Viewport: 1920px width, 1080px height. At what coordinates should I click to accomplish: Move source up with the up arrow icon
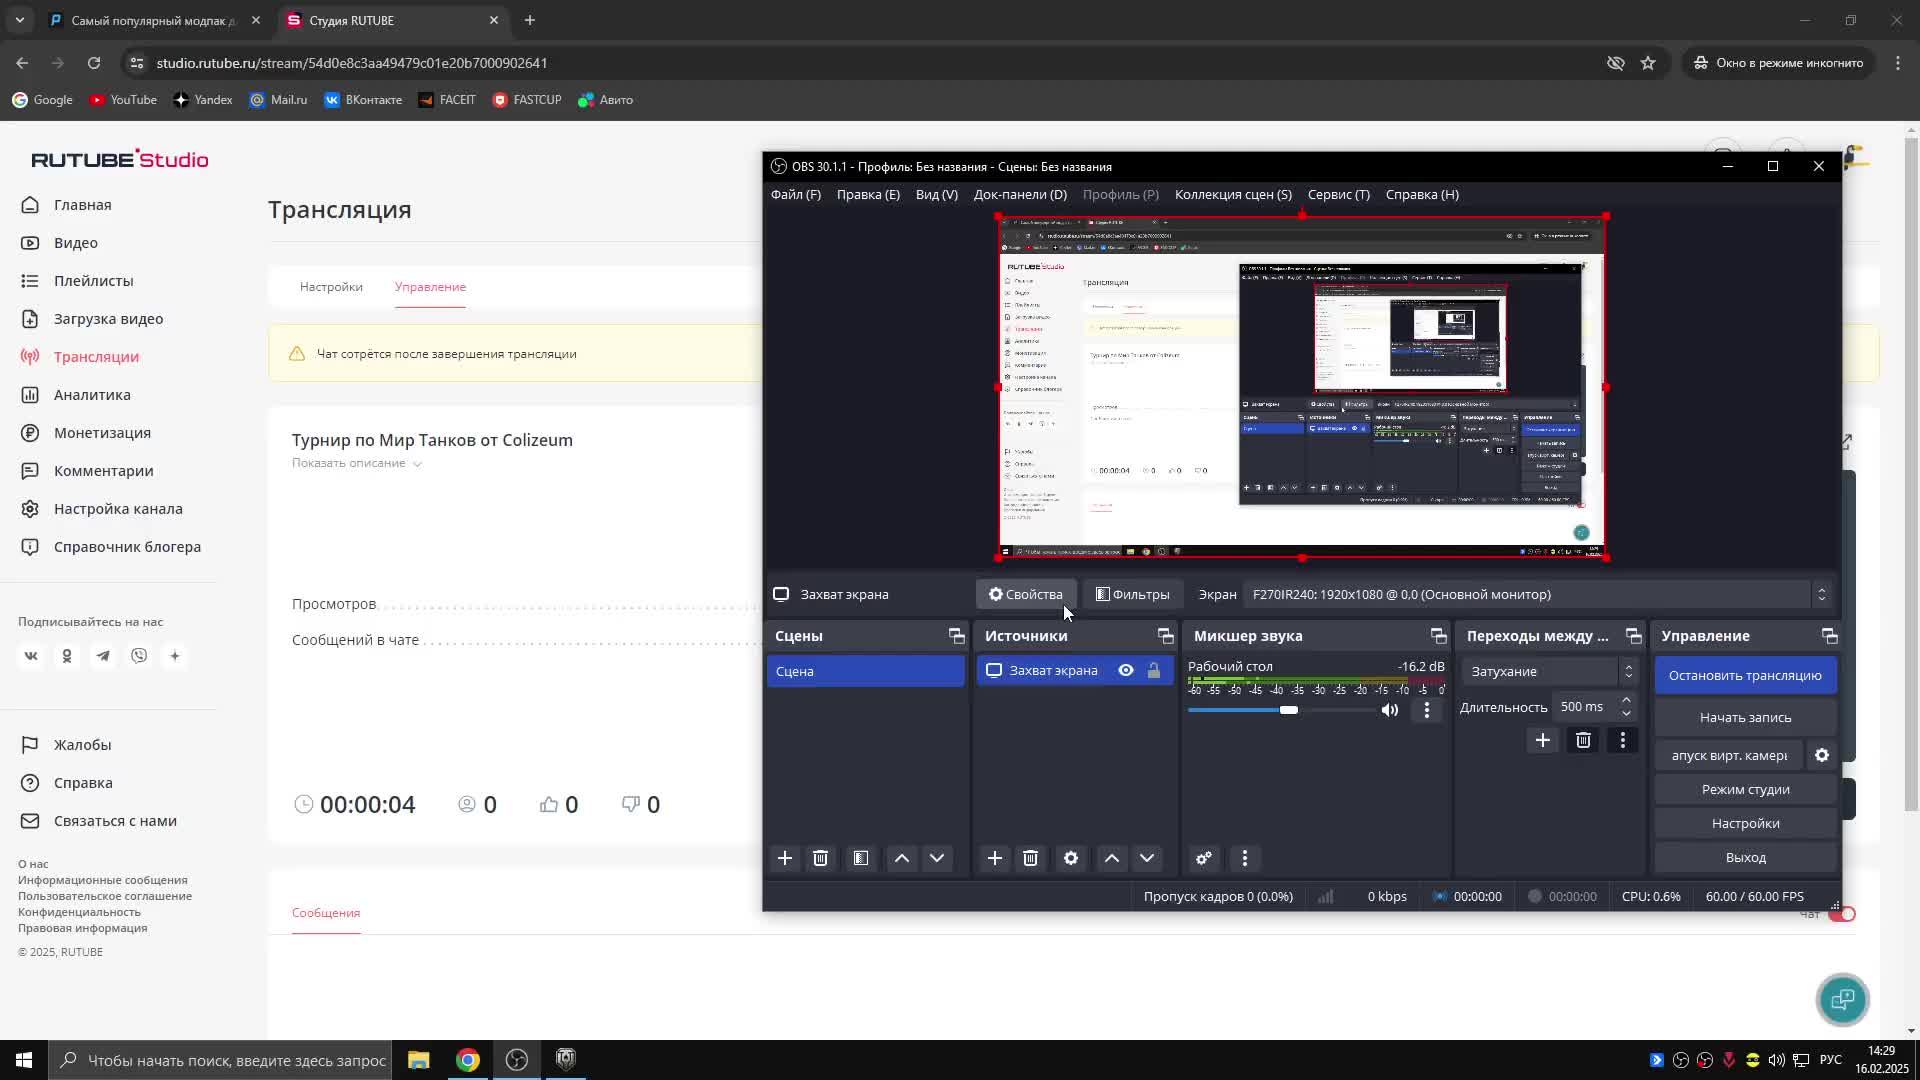click(1111, 858)
